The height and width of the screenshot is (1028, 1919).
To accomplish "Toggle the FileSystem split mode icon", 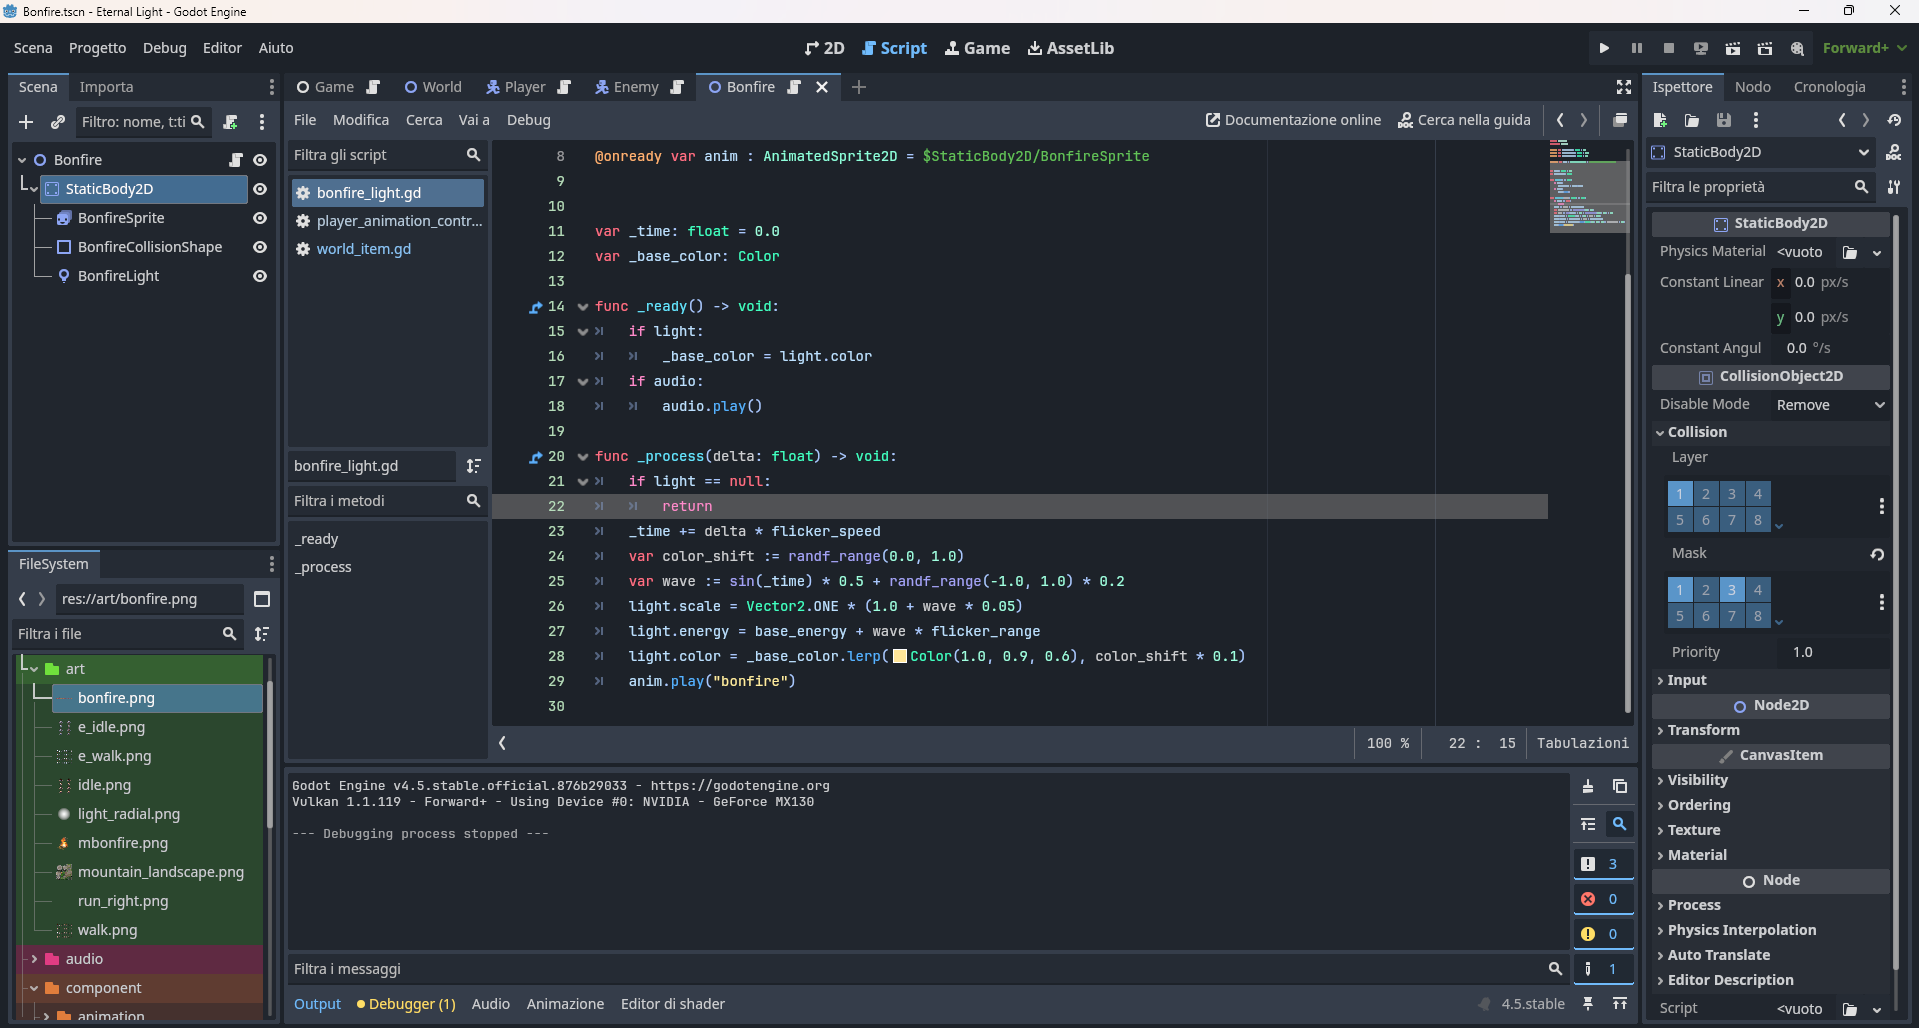I will (262, 599).
